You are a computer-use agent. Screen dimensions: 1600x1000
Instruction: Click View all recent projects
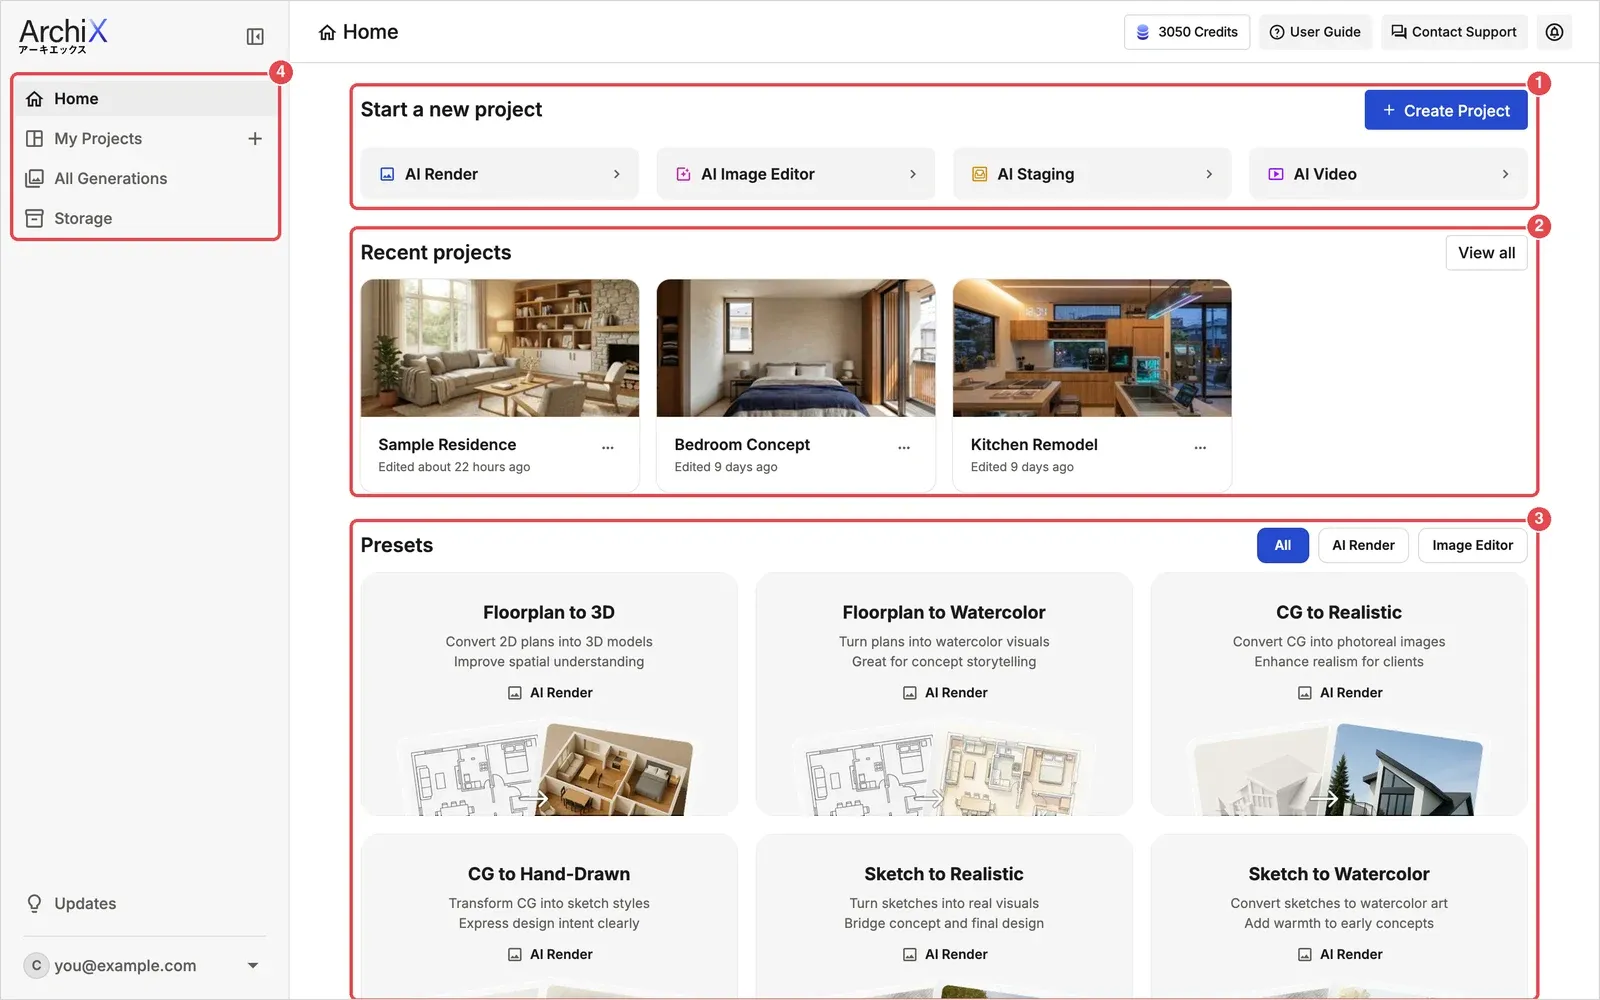[1486, 253]
